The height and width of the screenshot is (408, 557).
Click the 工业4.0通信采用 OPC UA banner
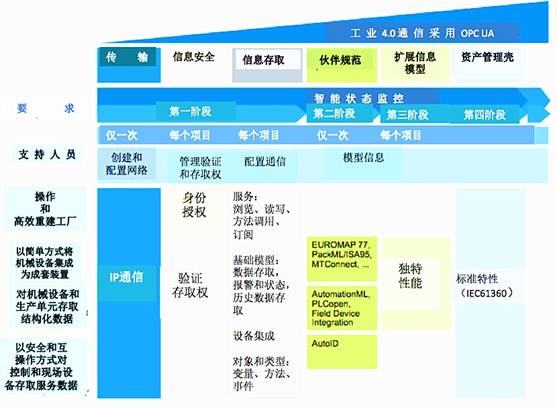pyautogui.click(x=422, y=33)
